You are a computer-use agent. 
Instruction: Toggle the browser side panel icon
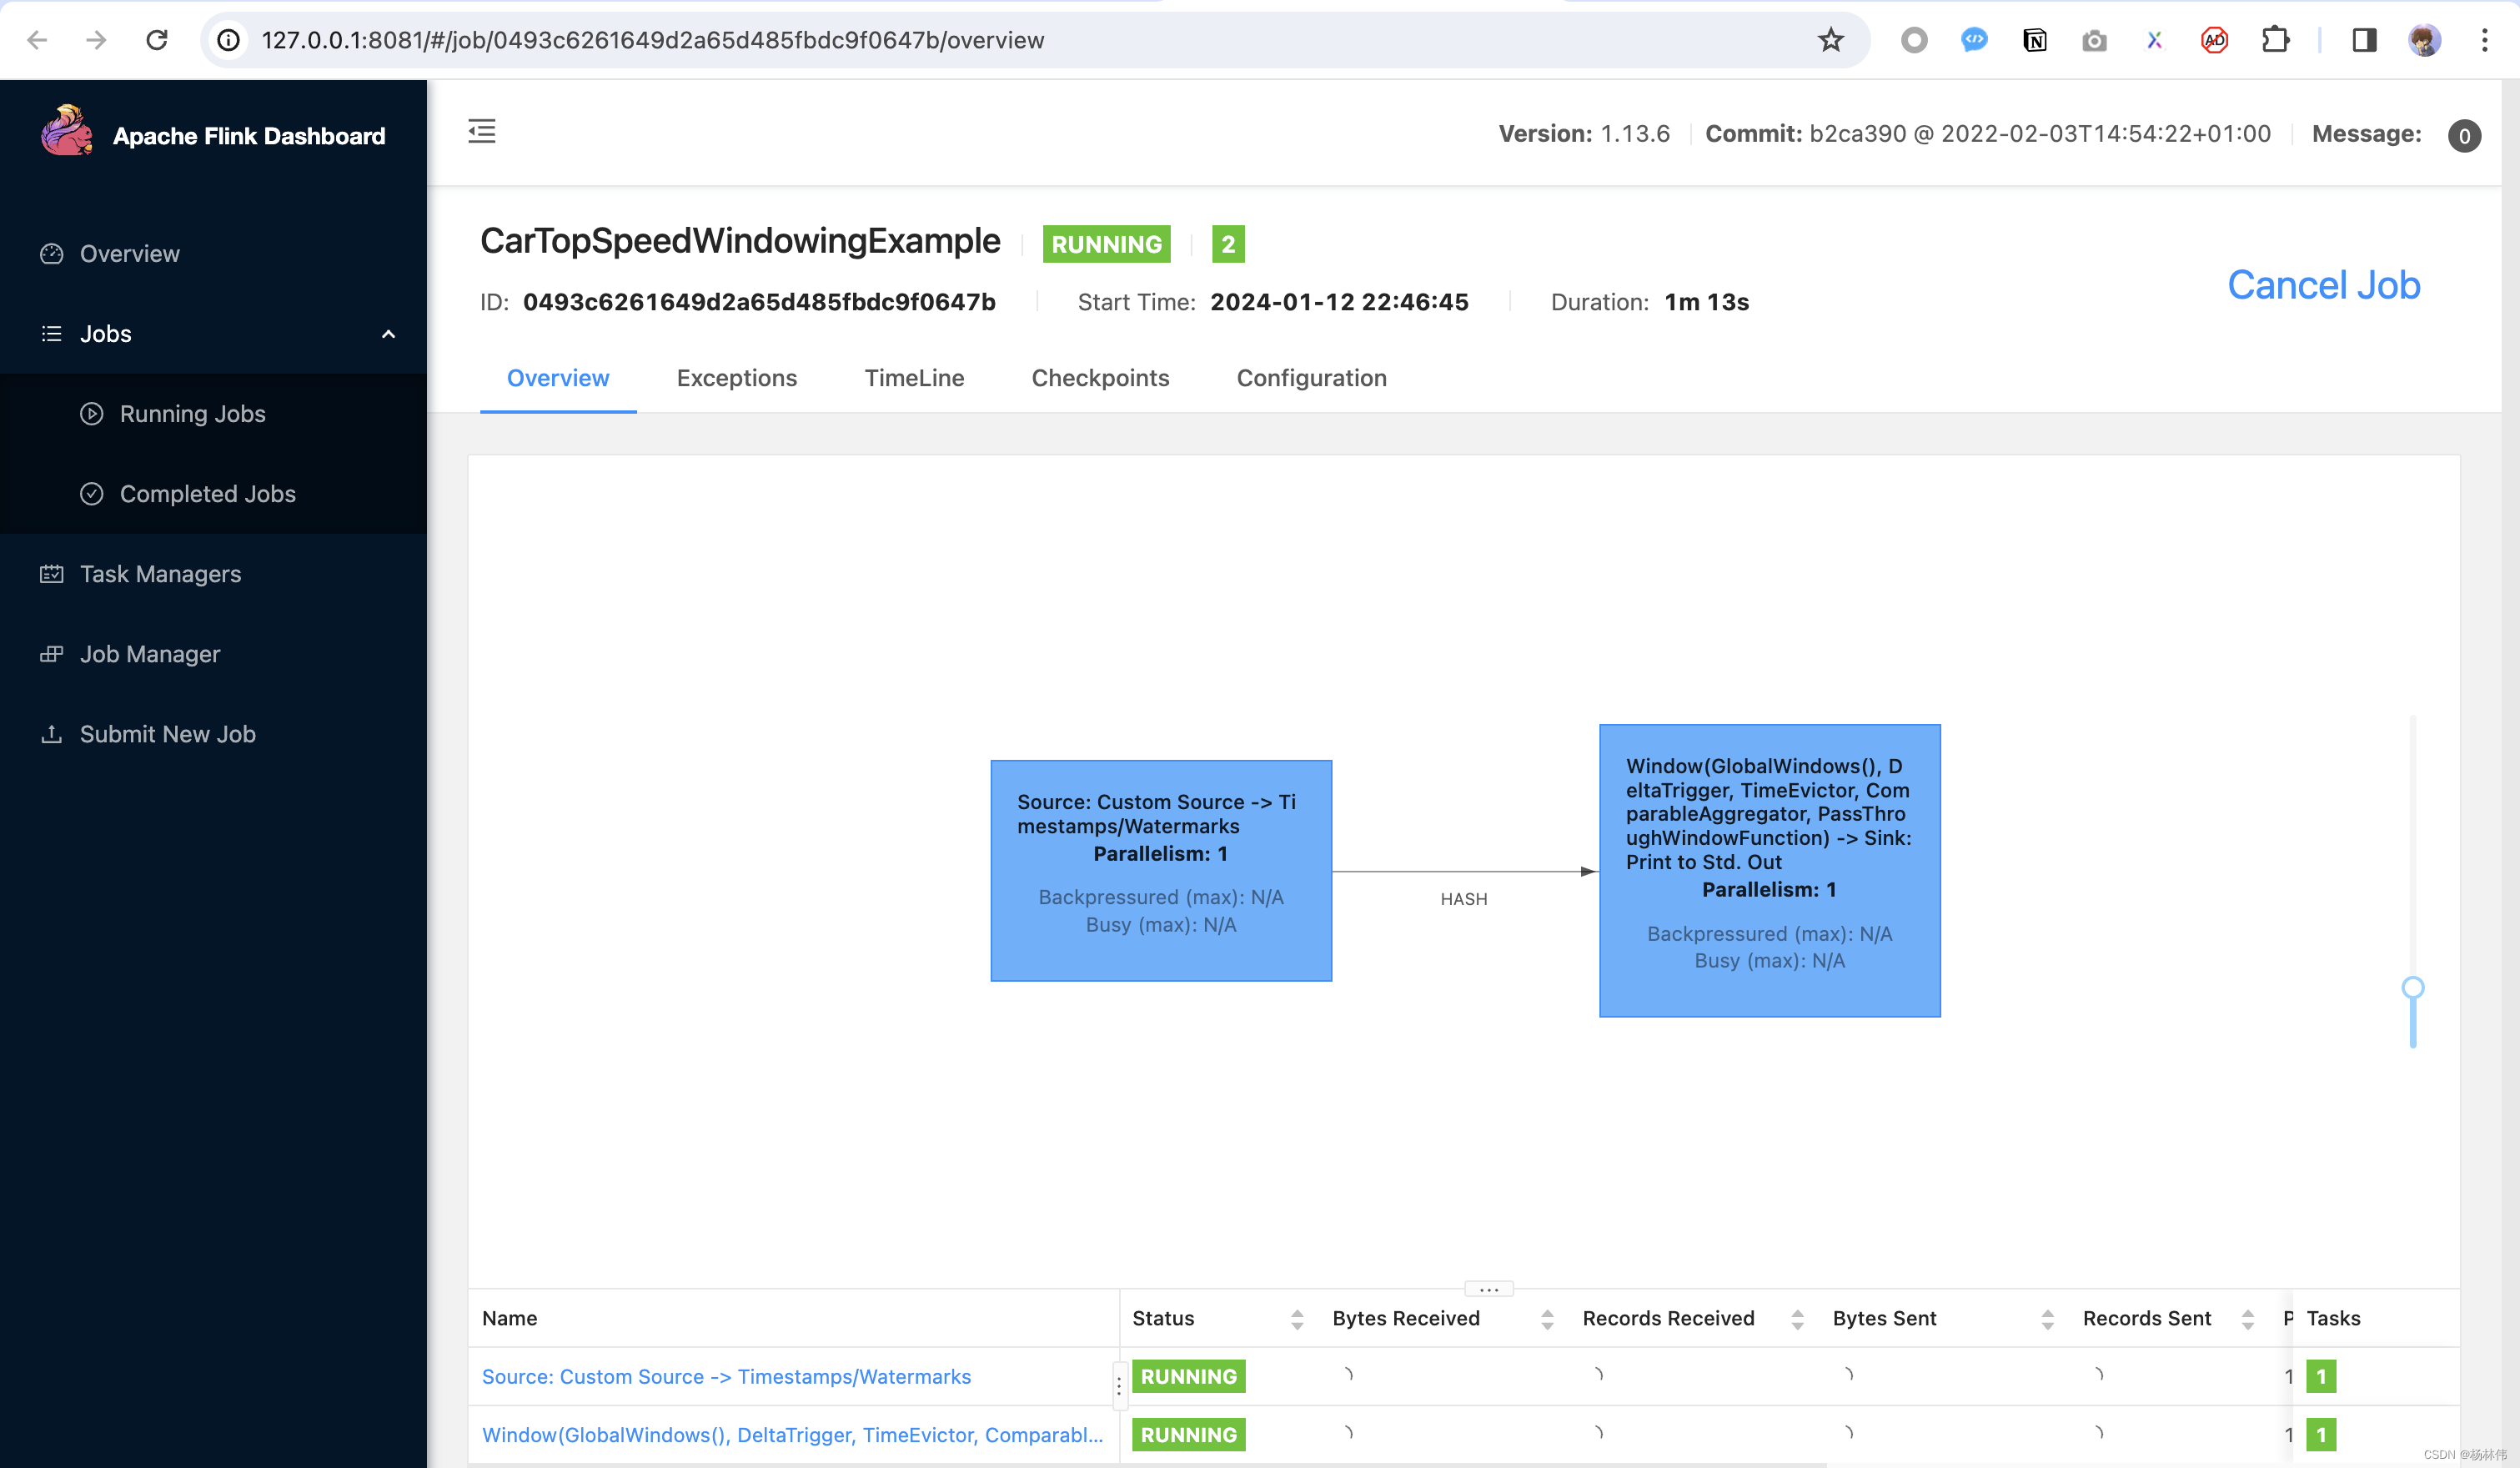click(2364, 40)
